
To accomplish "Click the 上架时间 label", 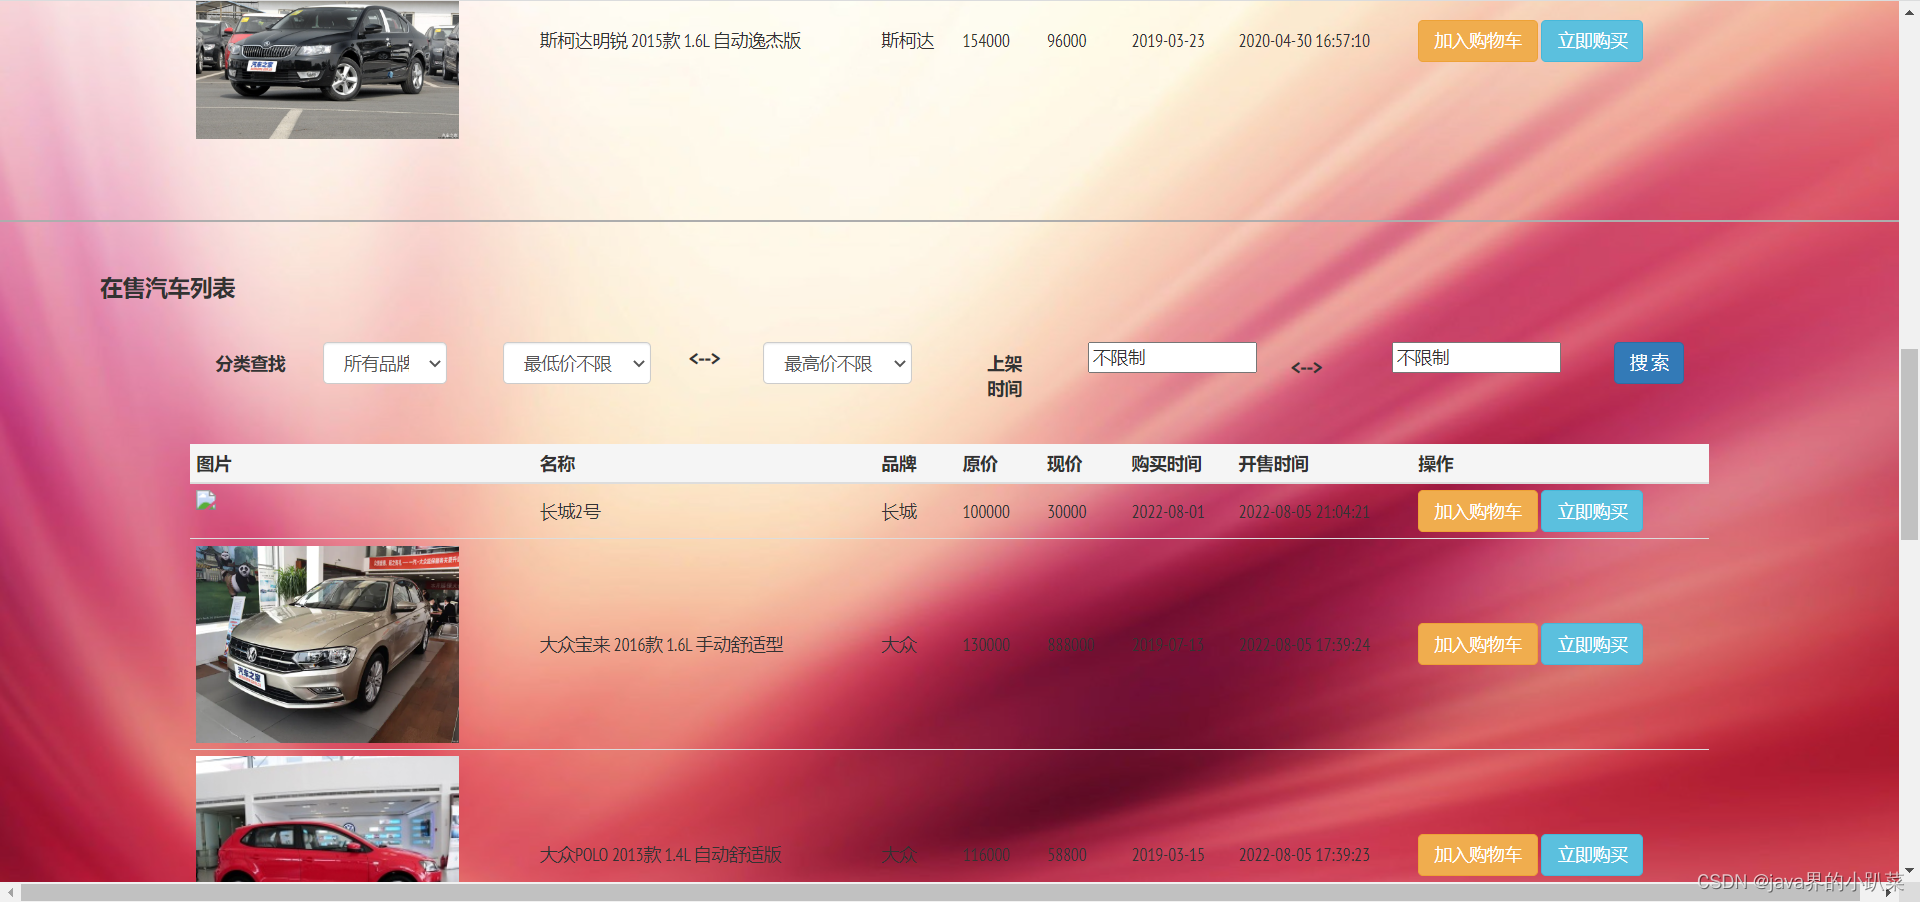I will [1005, 376].
